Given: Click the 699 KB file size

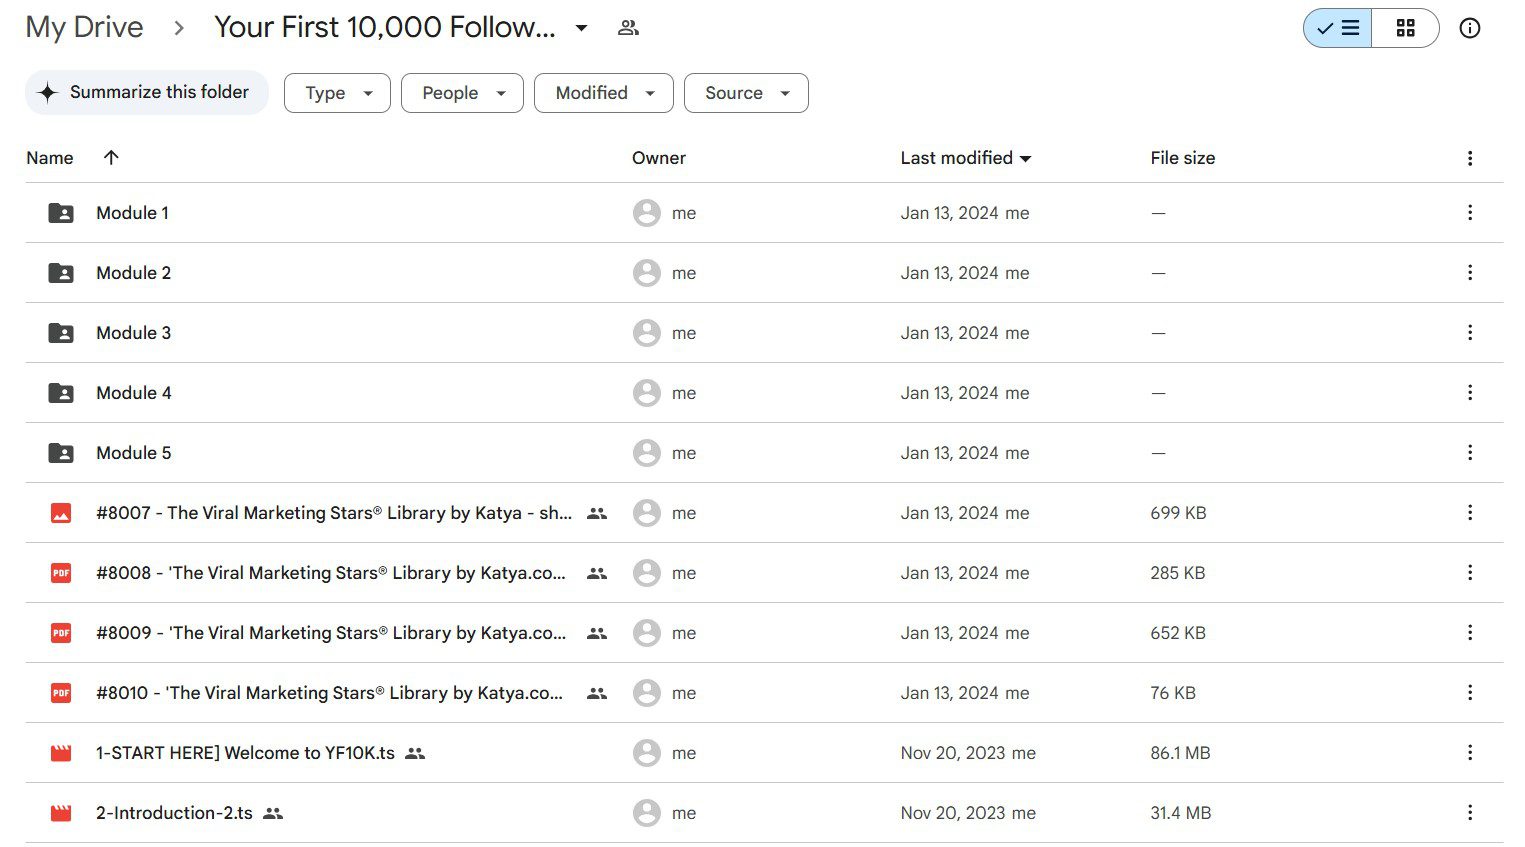Looking at the screenshot, I should coord(1178,513).
